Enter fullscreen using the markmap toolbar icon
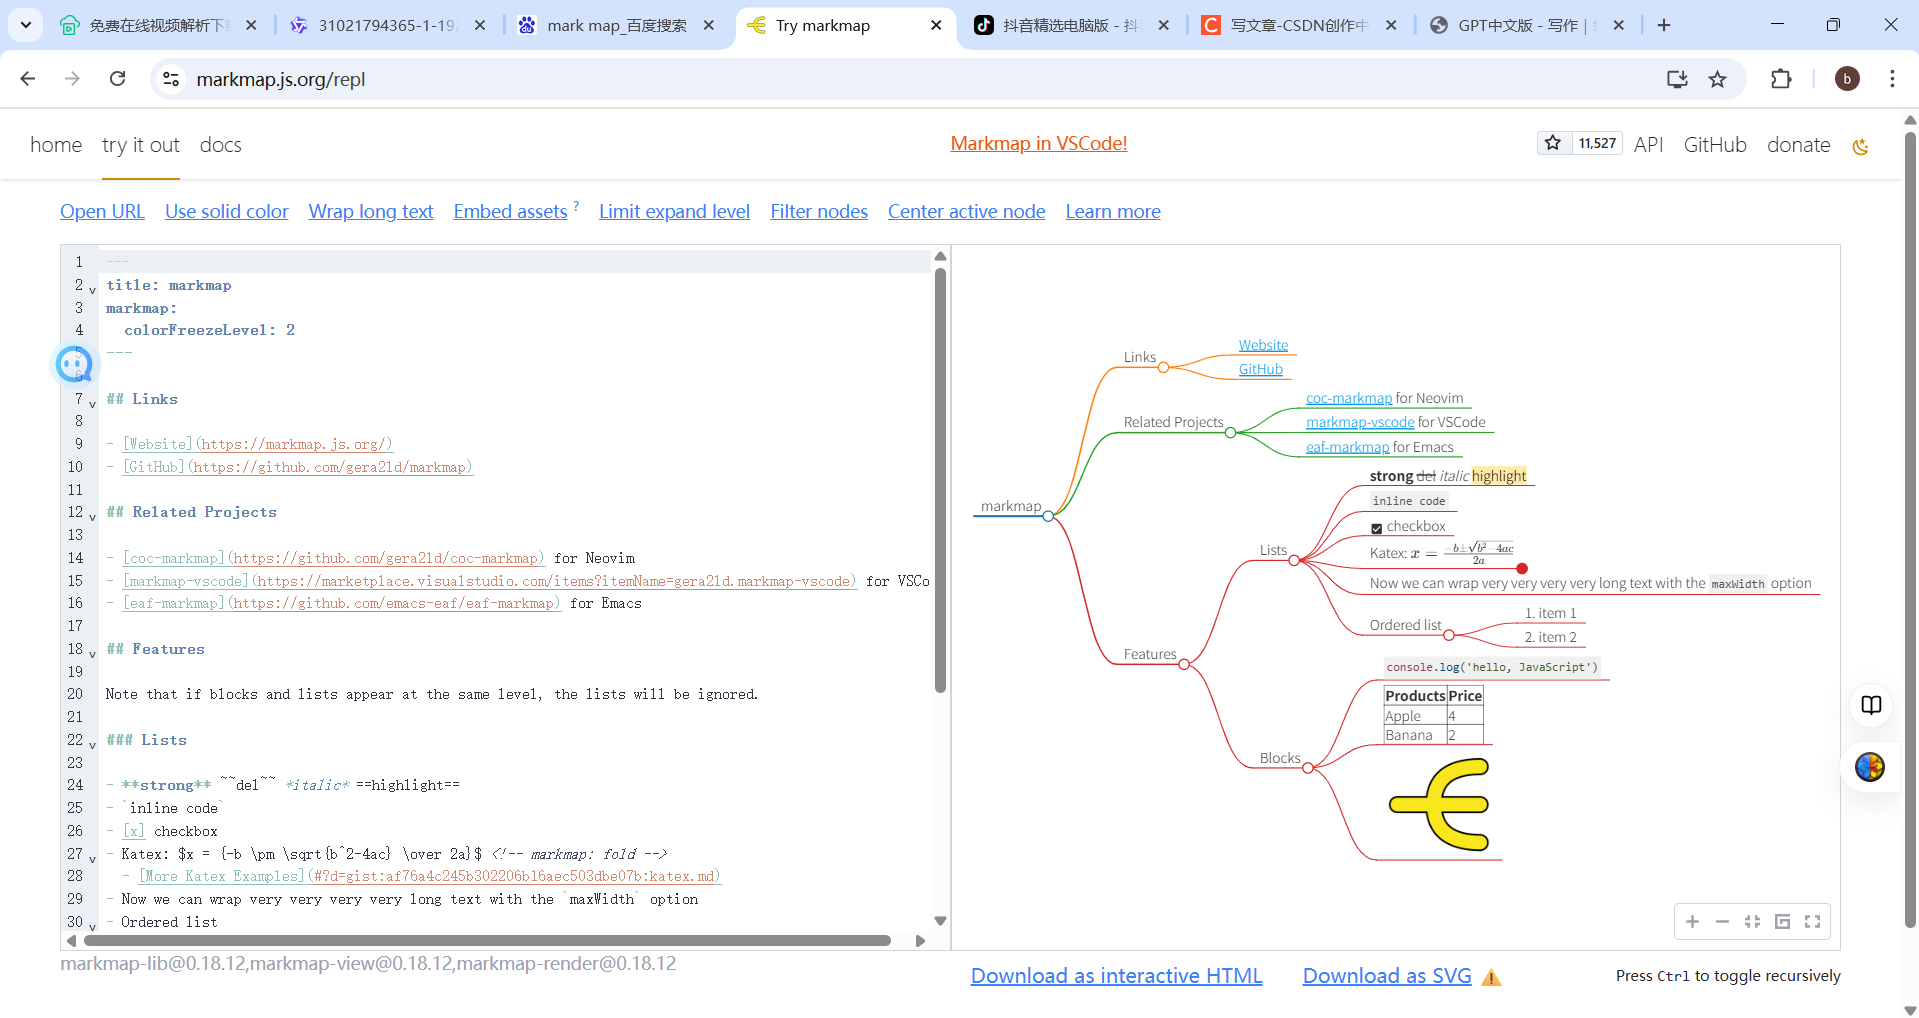Screen dimensions: 1919x1018 (1812, 922)
